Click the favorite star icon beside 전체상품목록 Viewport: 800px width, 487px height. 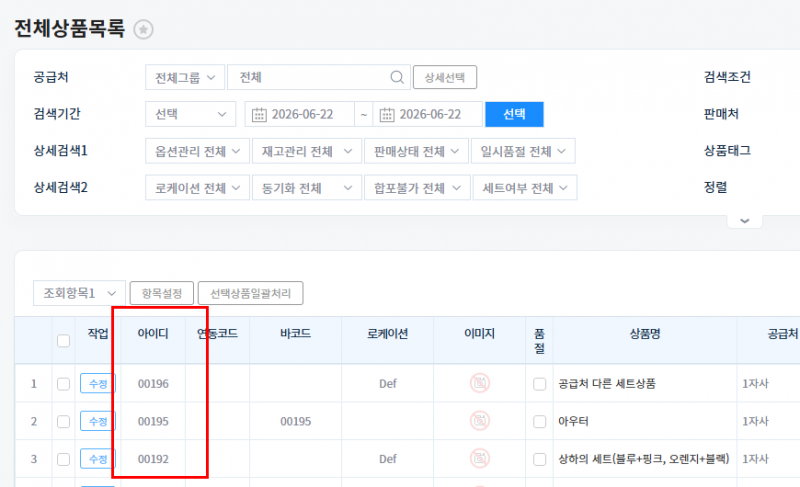(143, 30)
